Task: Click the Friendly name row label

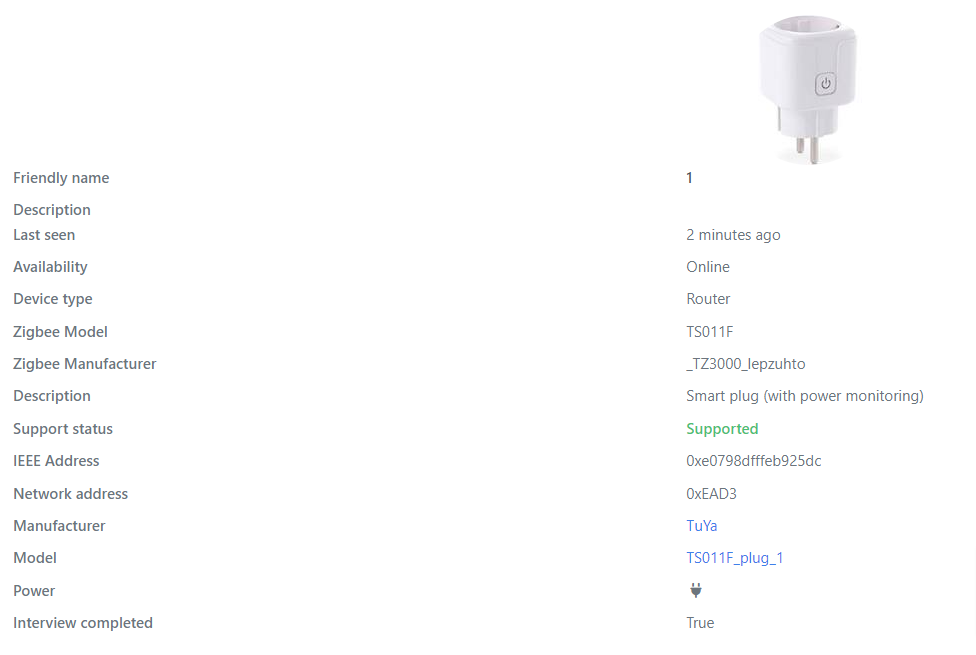Action: [61, 177]
